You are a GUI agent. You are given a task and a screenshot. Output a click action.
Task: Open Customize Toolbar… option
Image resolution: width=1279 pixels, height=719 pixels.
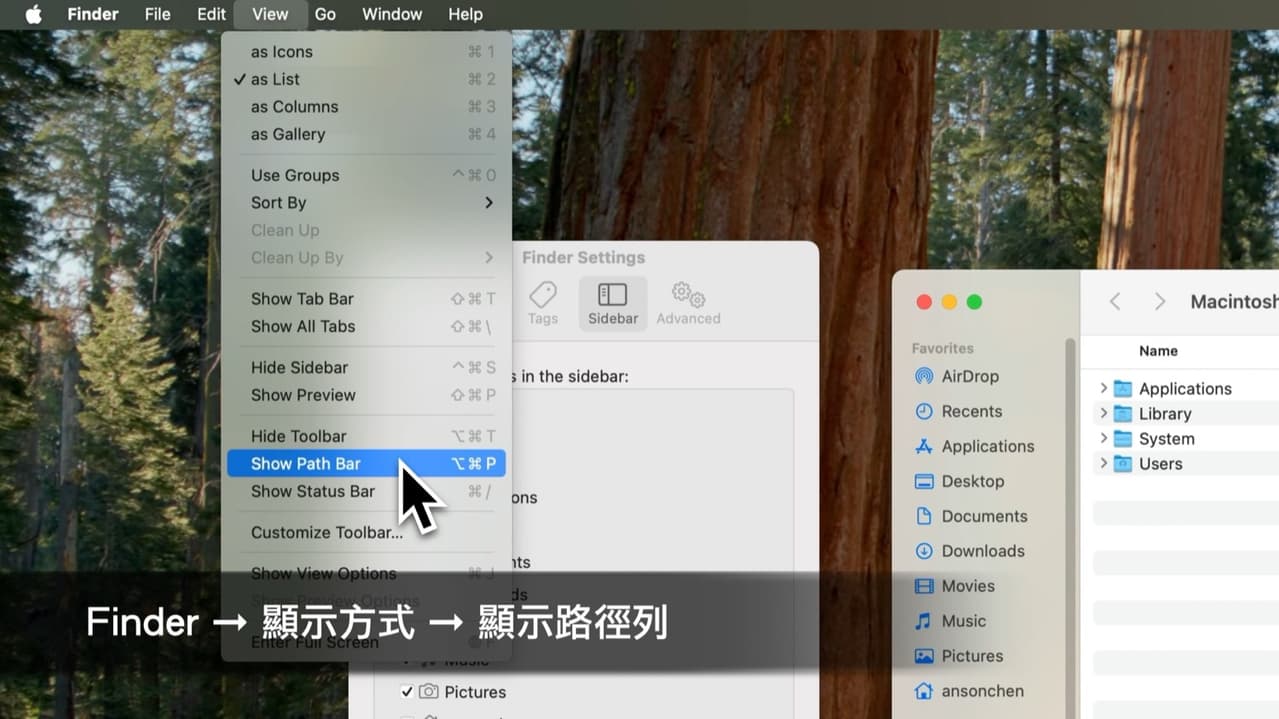(367, 532)
